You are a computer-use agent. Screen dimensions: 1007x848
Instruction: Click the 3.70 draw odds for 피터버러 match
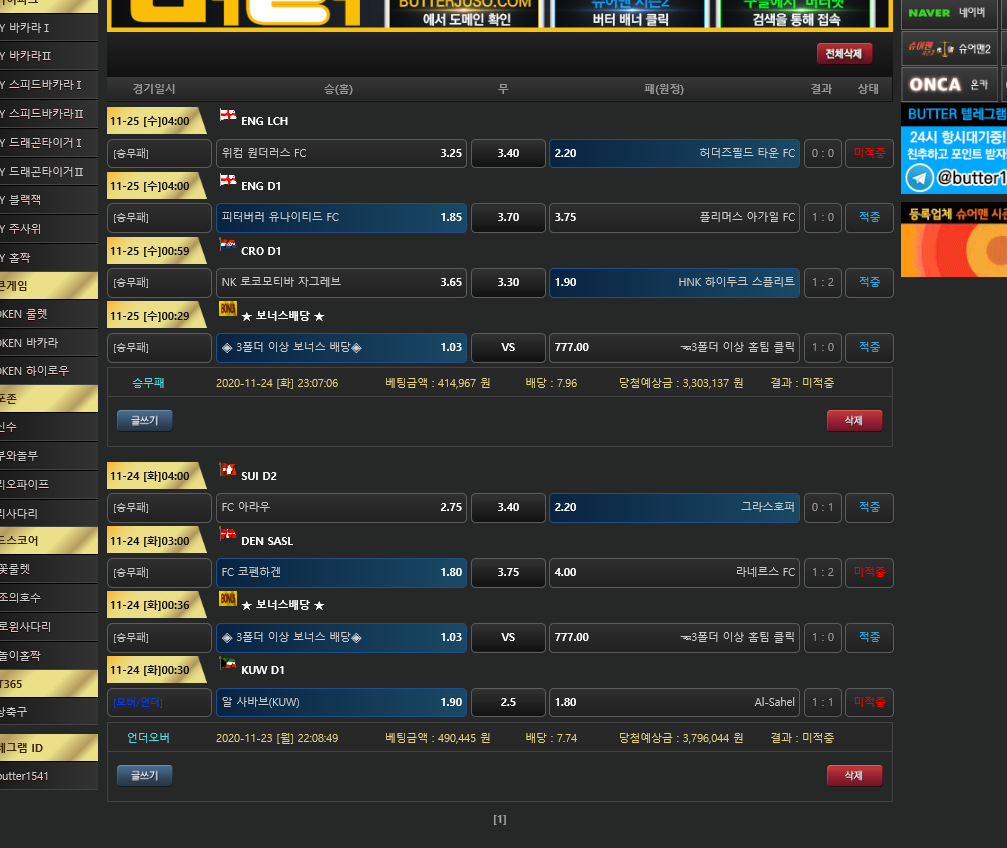pyautogui.click(x=508, y=218)
